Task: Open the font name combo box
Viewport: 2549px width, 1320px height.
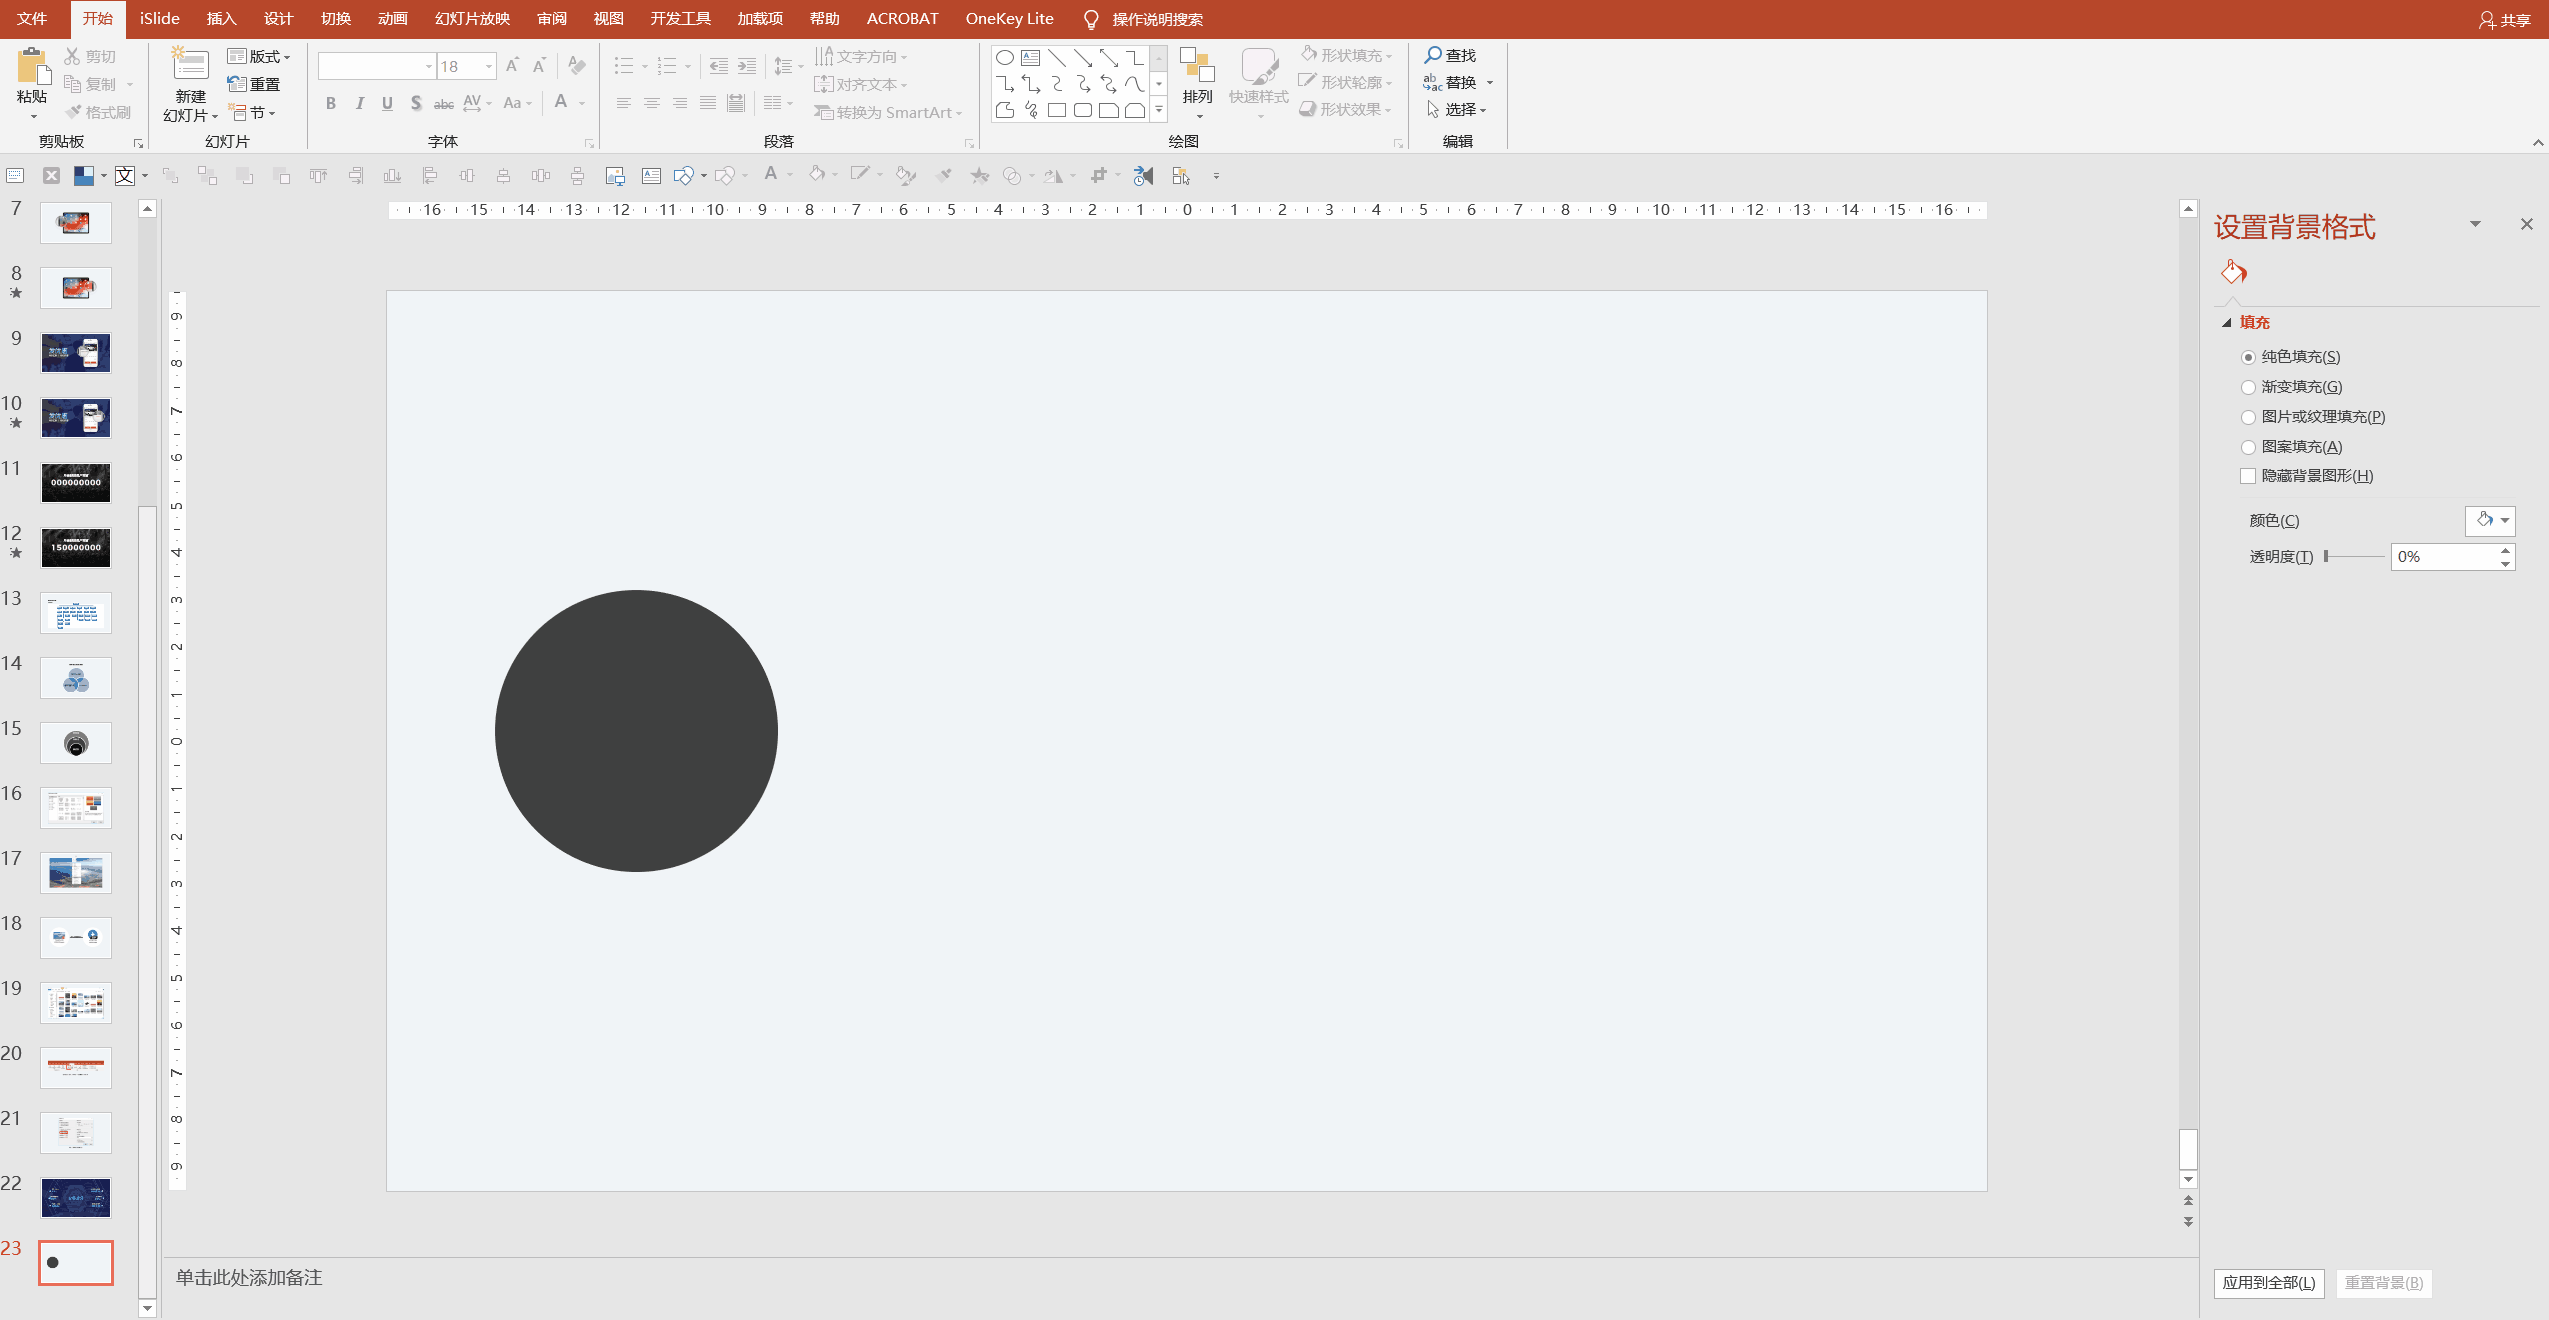Action: click(x=376, y=66)
